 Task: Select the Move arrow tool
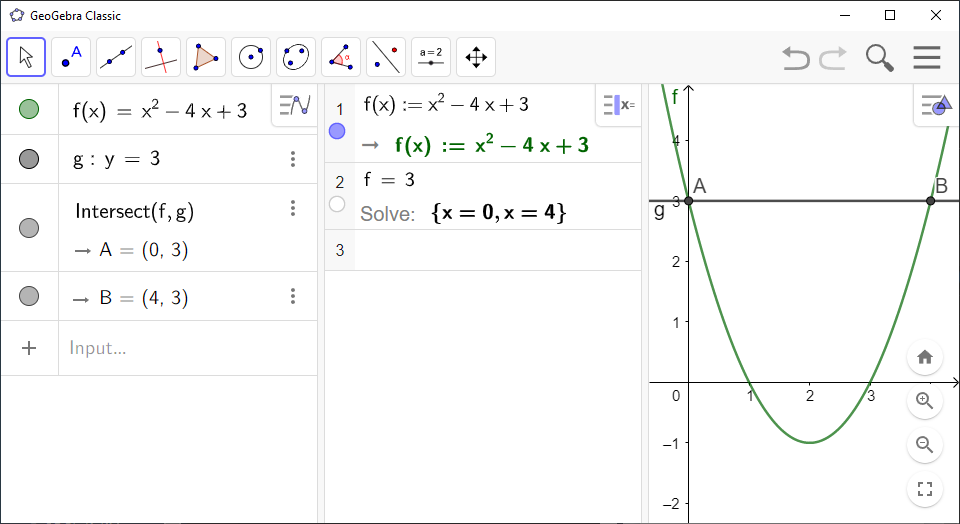click(x=26, y=57)
